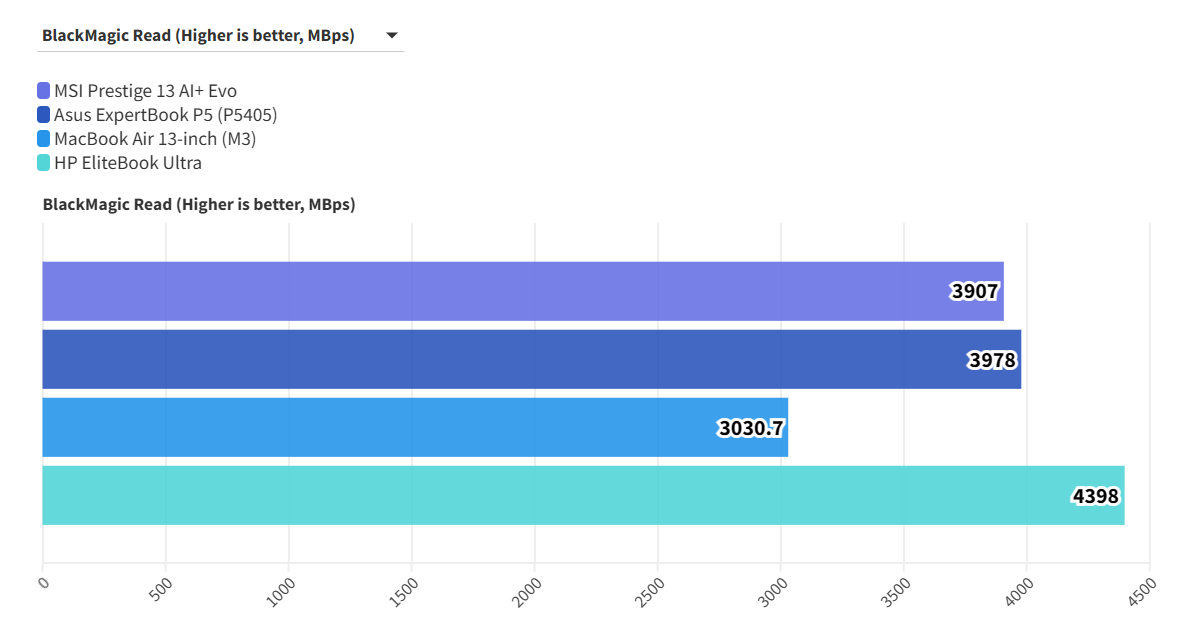Click the MacBook Air legend color square
1193x623 pixels.
(x=44, y=139)
